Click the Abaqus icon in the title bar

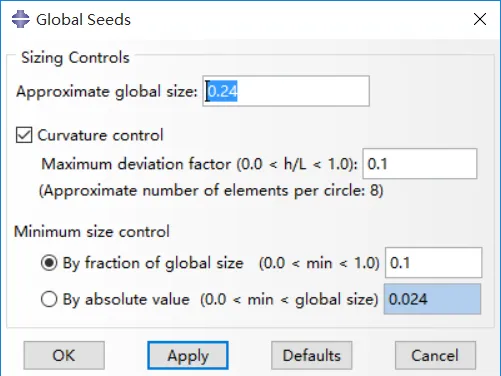pos(21,19)
